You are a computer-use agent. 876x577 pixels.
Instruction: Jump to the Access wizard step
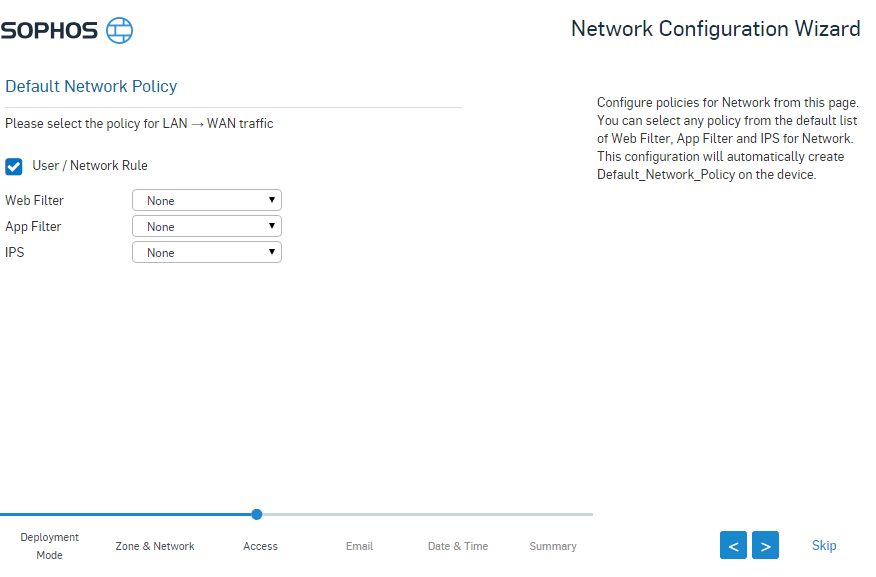tap(260, 546)
